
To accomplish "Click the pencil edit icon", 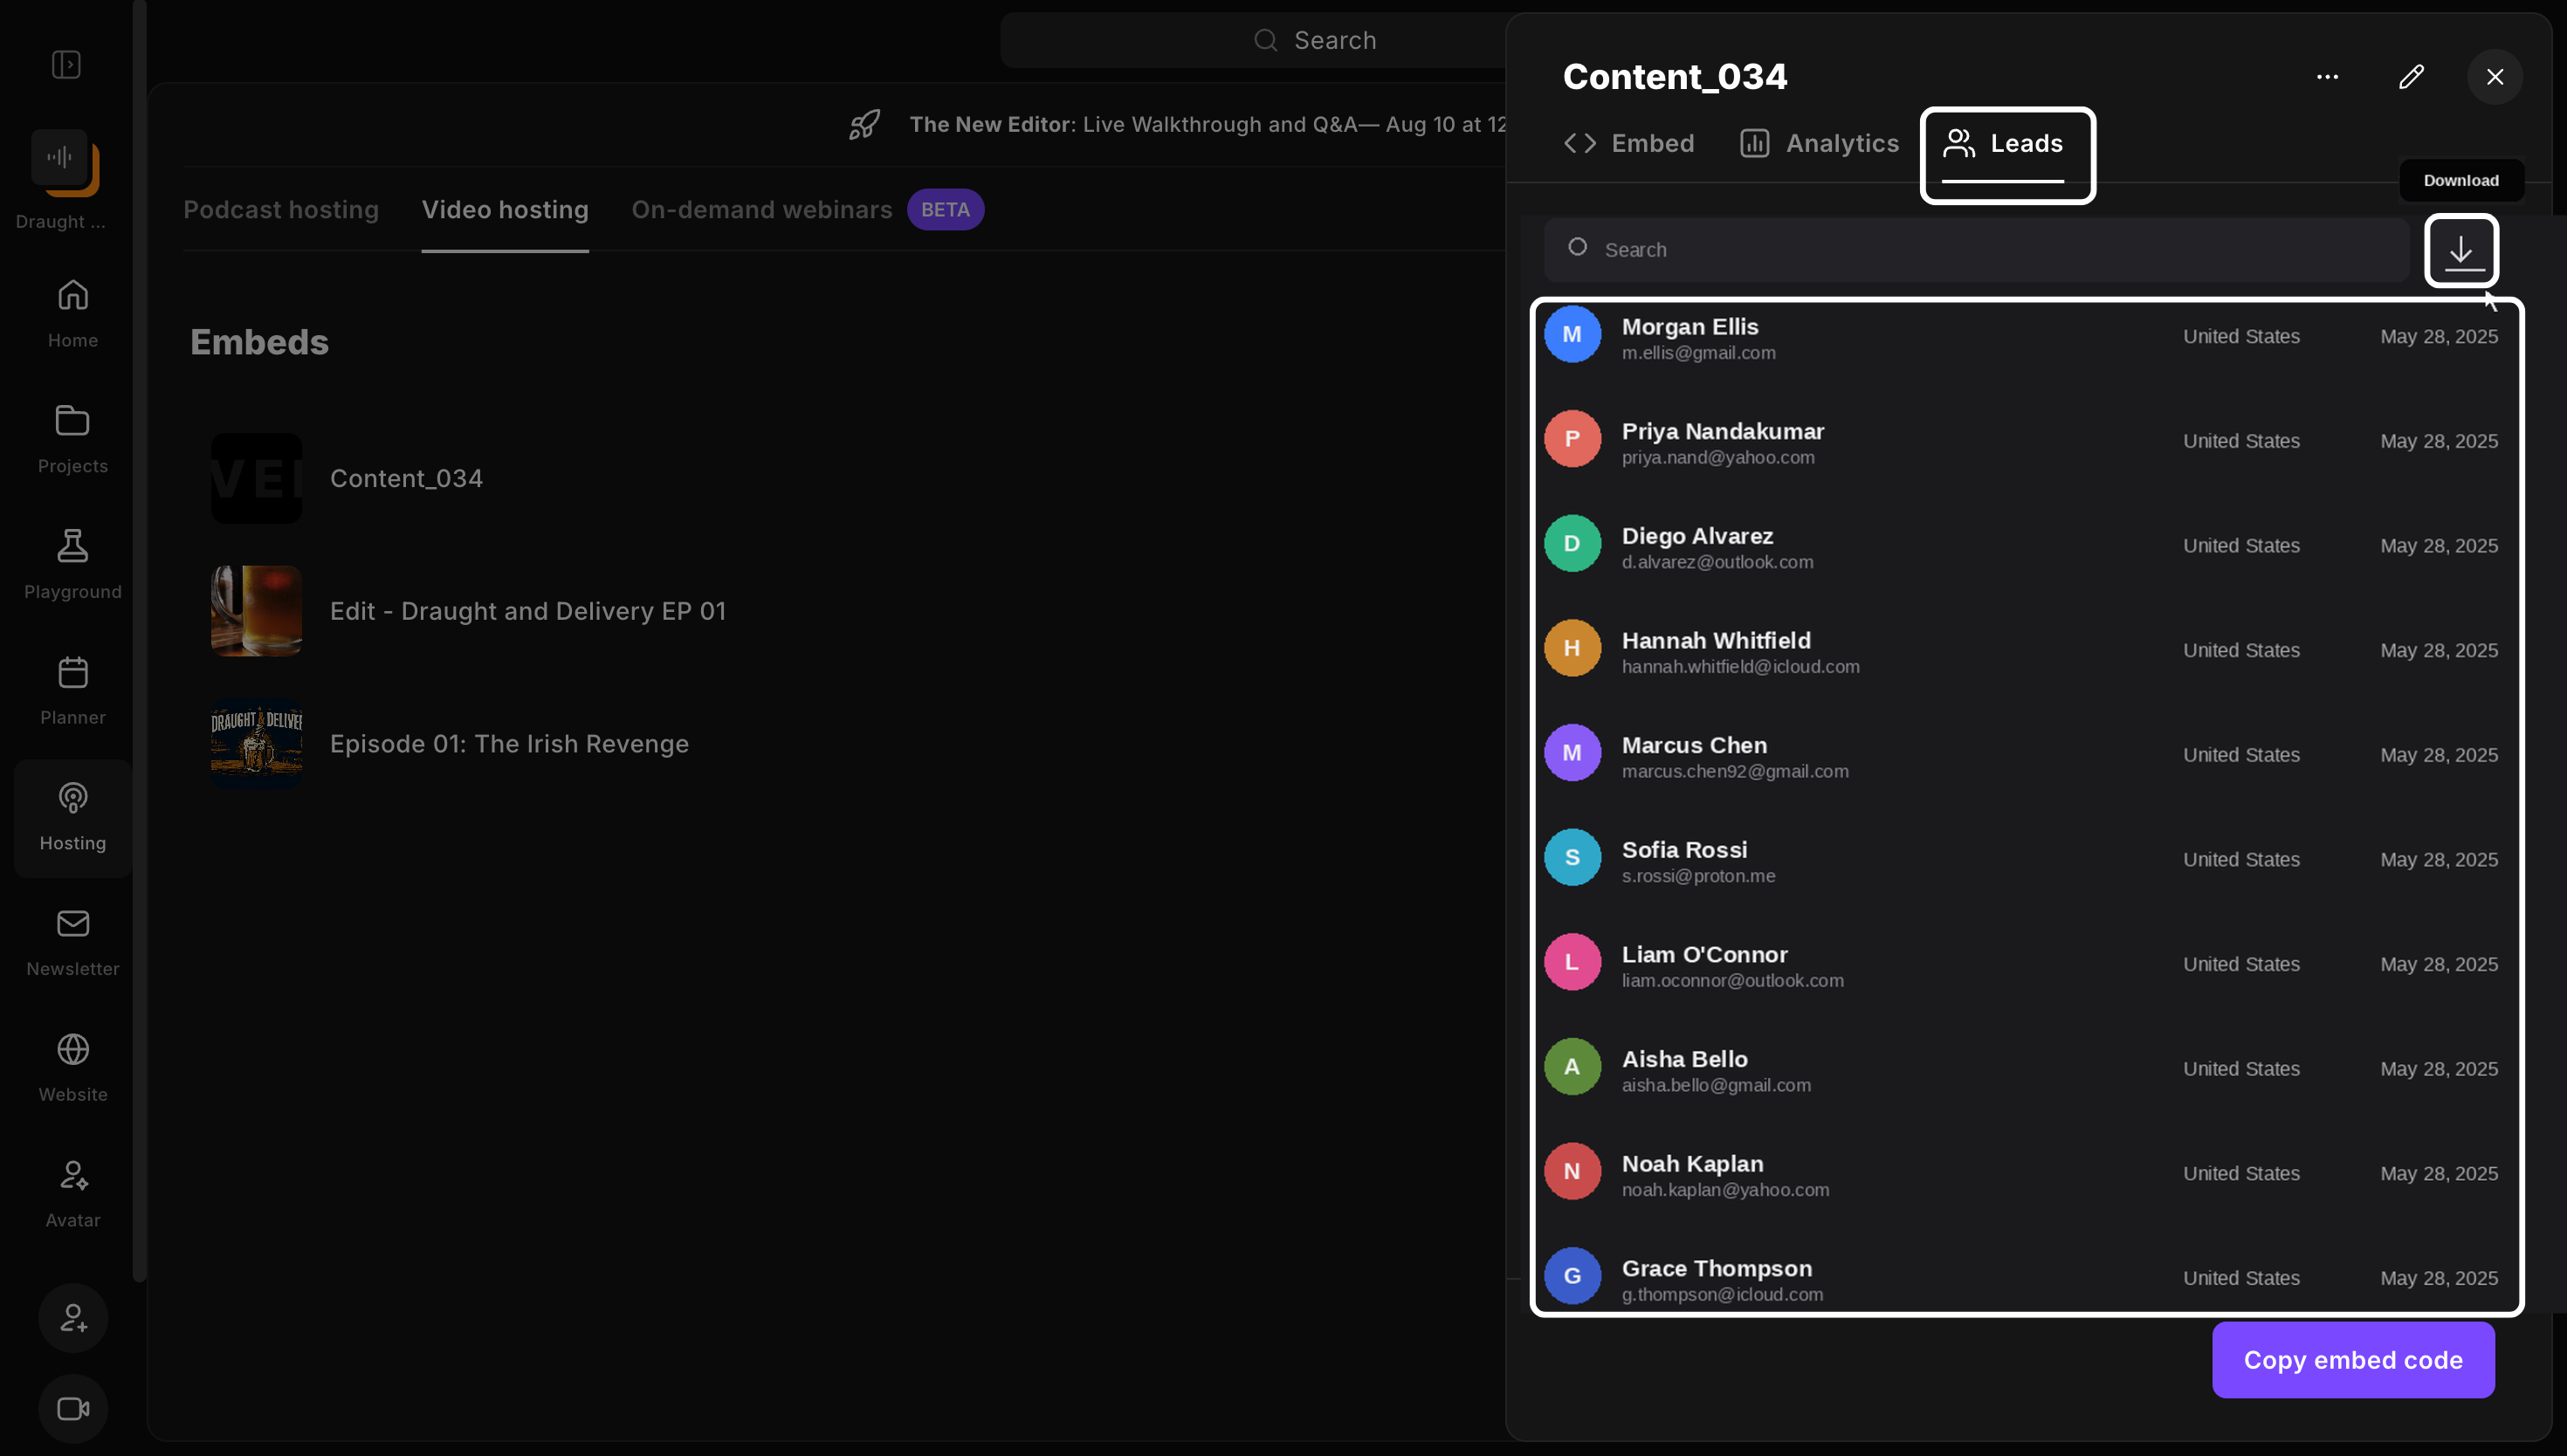I will 2411,77.
